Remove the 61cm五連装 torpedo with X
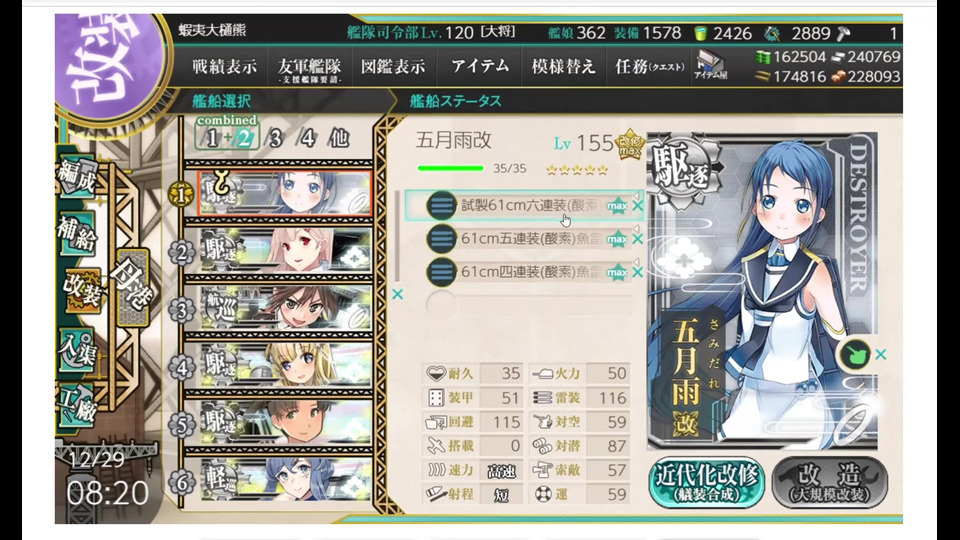Screen dimensions: 960x540 tap(637, 239)
